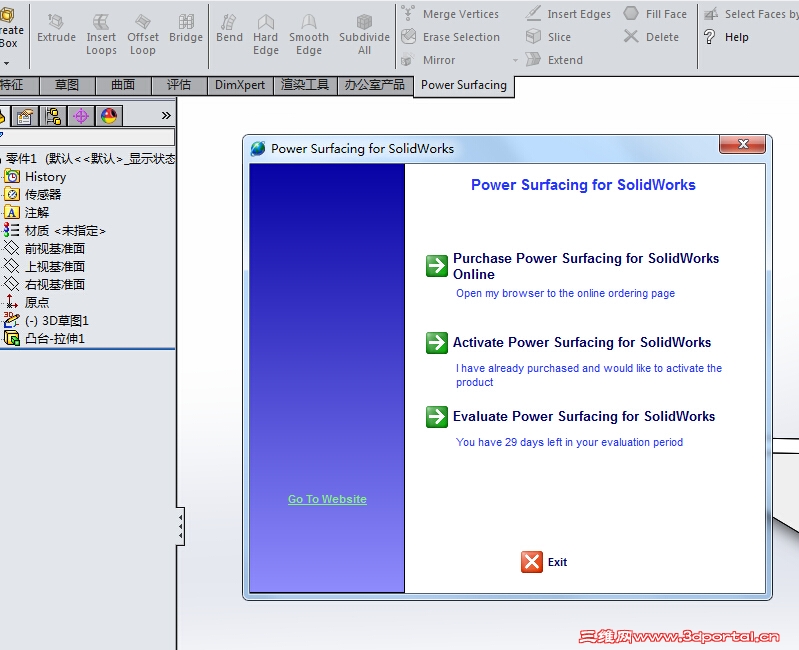Select Merge Vertices command
This screenshot has width=799, height=650.
click(x=450, y=14)
